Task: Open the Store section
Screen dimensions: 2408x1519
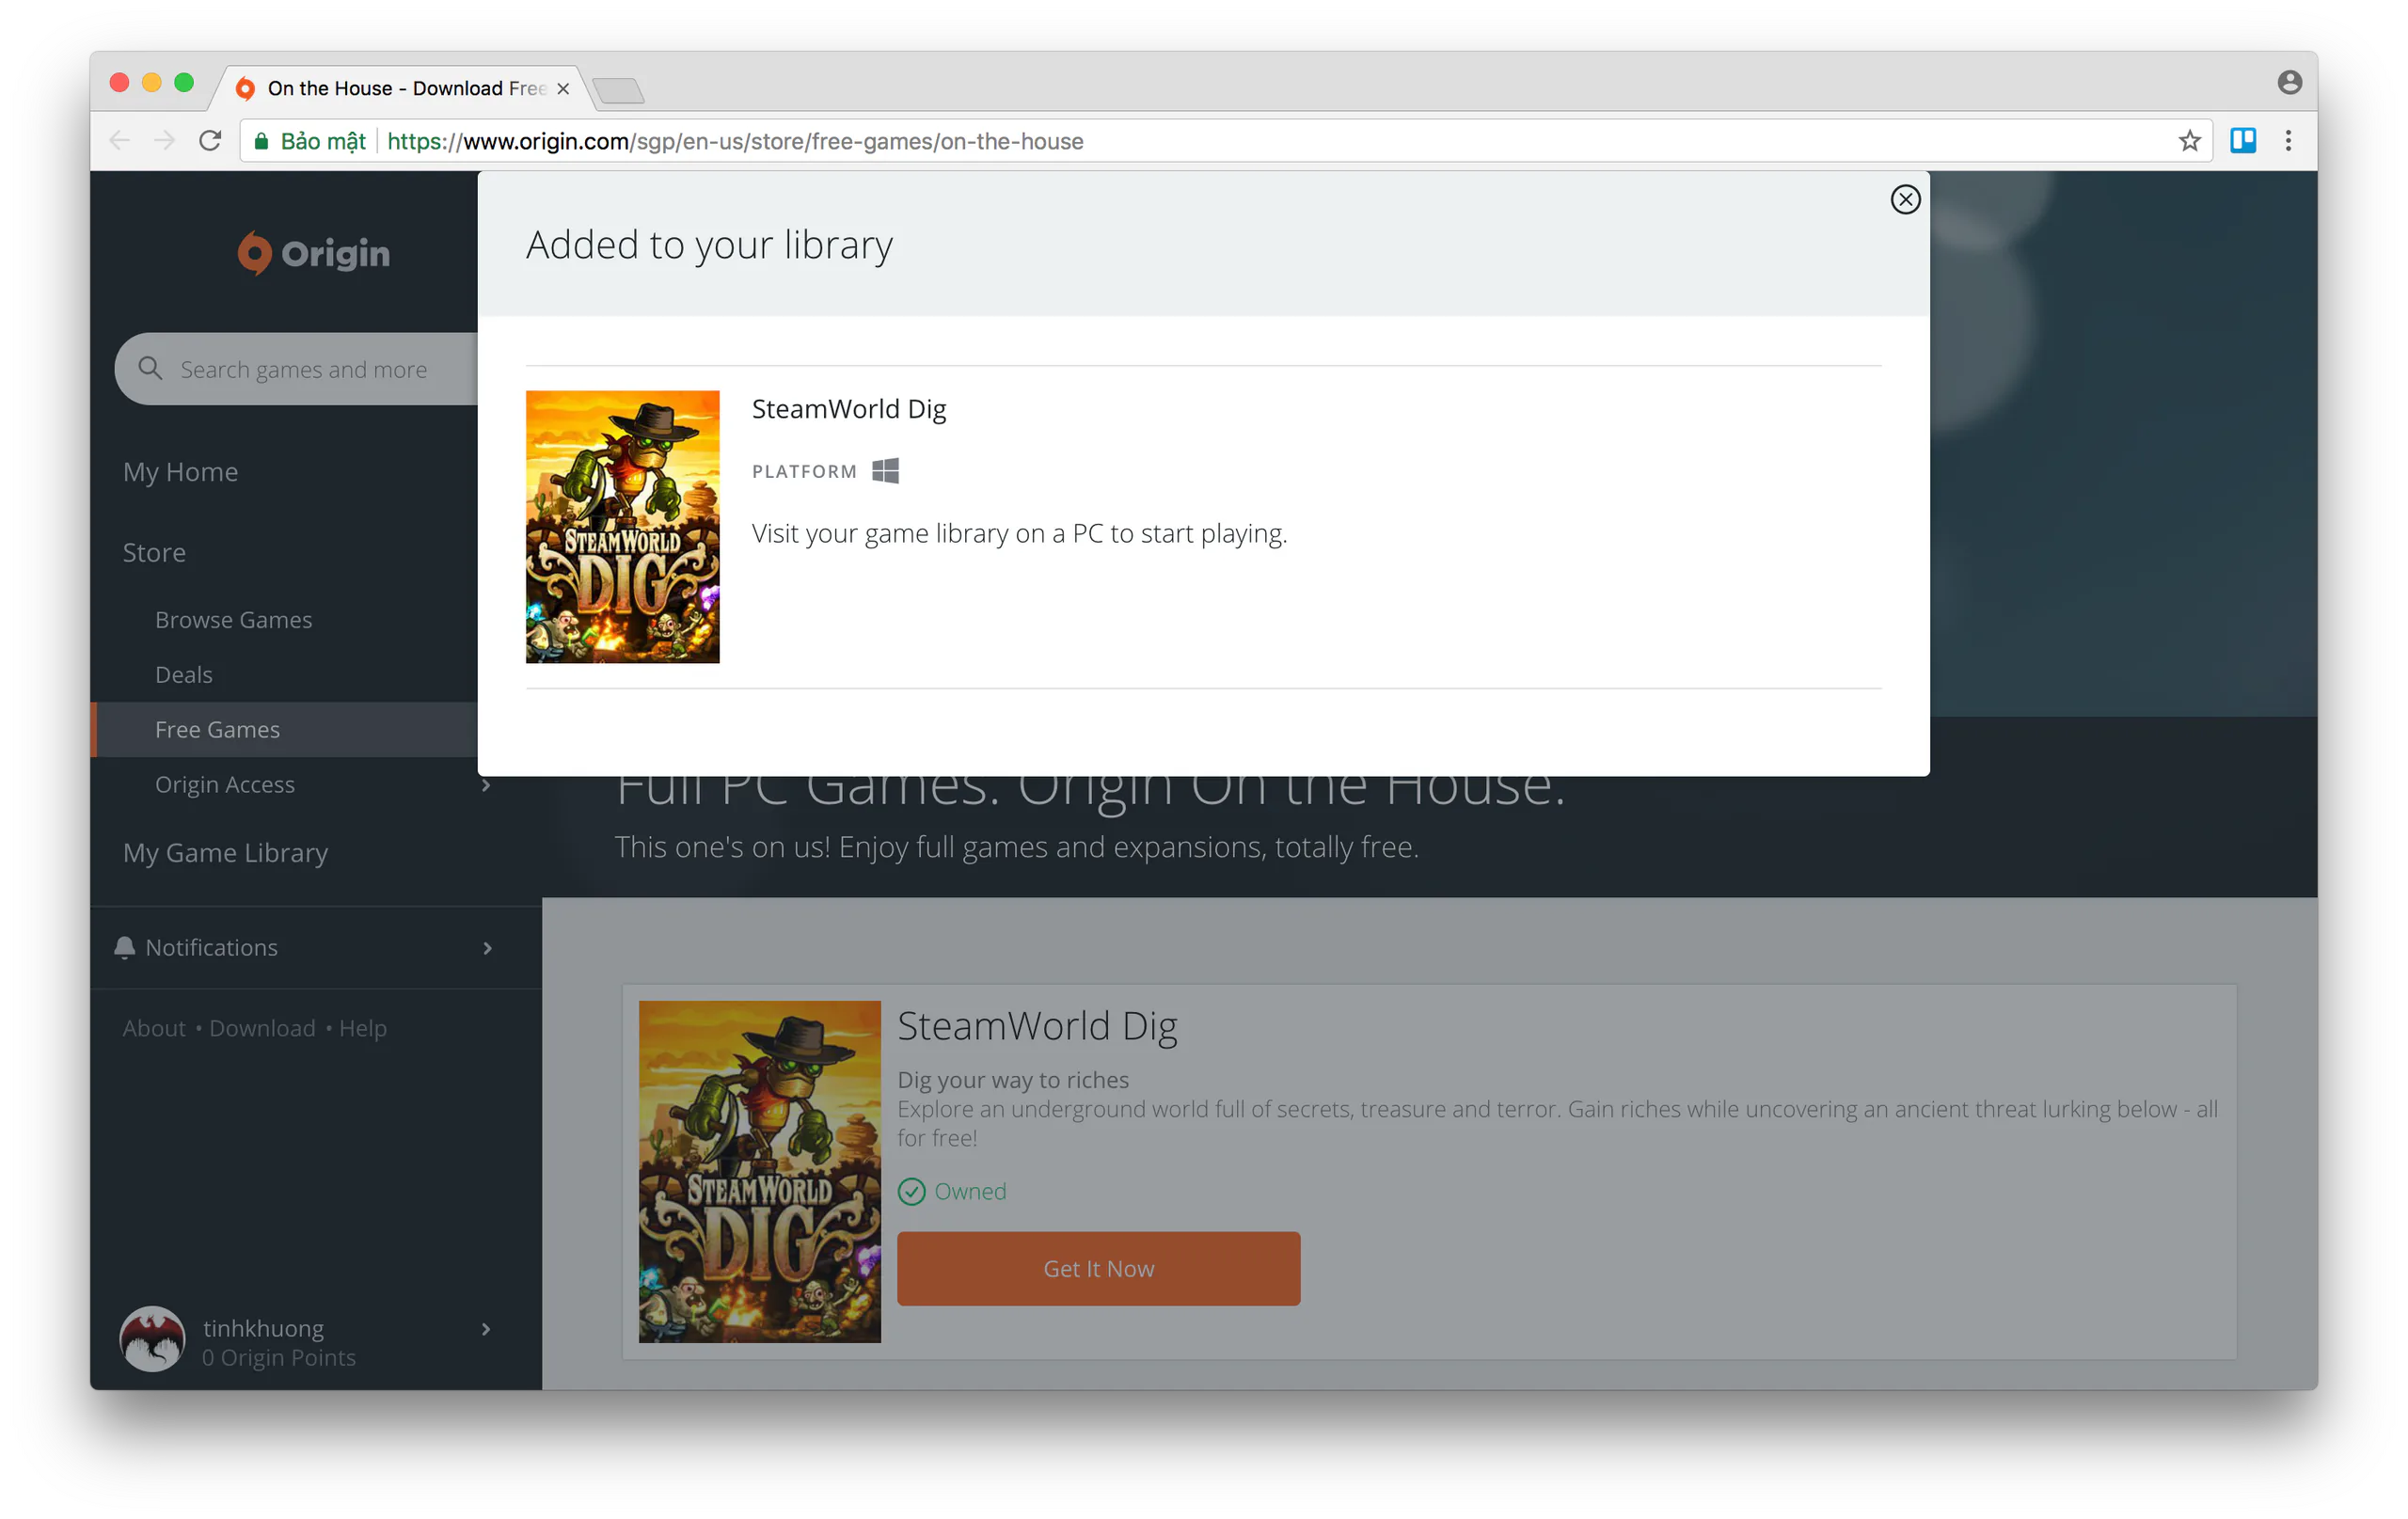Action: (x=154, y=552)
